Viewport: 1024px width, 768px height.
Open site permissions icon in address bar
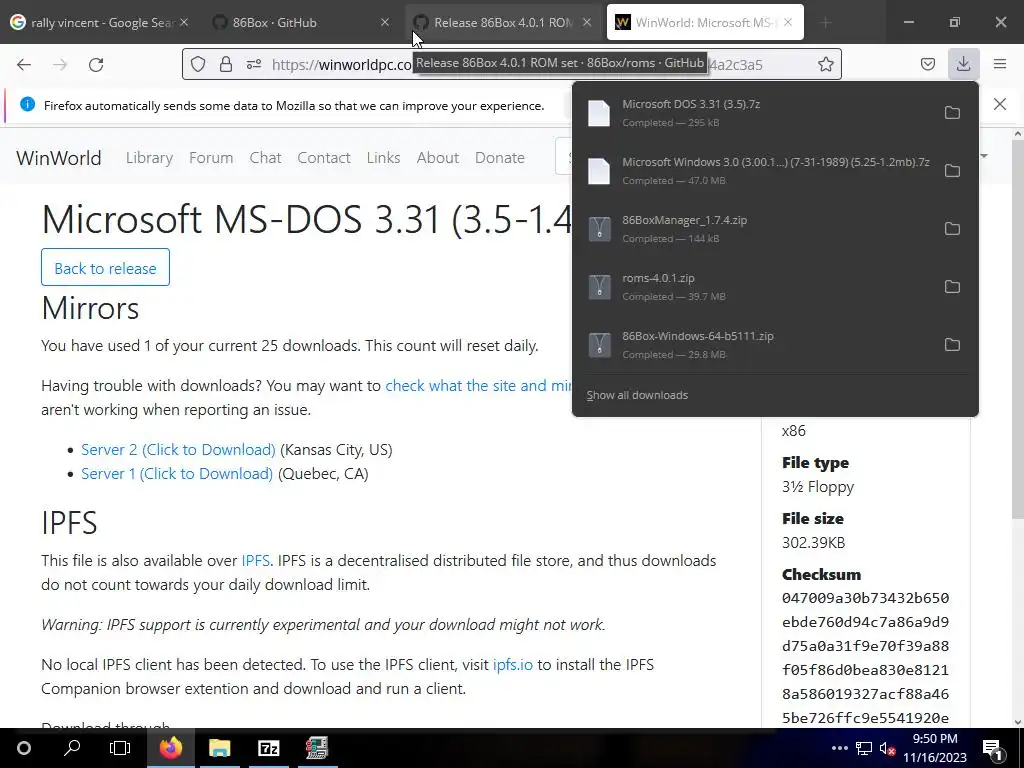(x=254, y=64)
